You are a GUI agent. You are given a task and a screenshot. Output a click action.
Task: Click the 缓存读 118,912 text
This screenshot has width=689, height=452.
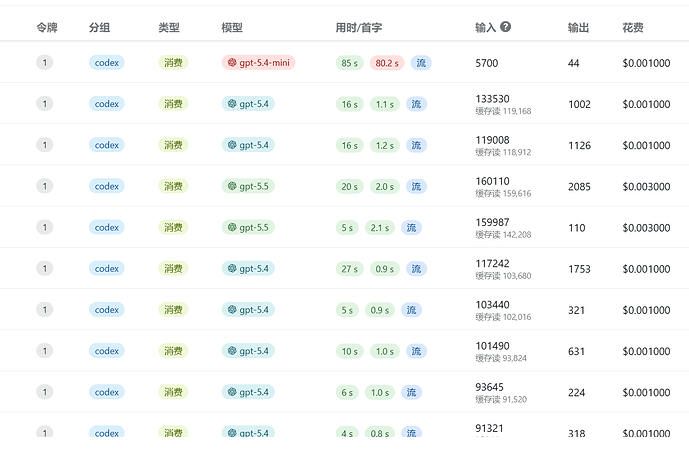[x=503, y=152]
